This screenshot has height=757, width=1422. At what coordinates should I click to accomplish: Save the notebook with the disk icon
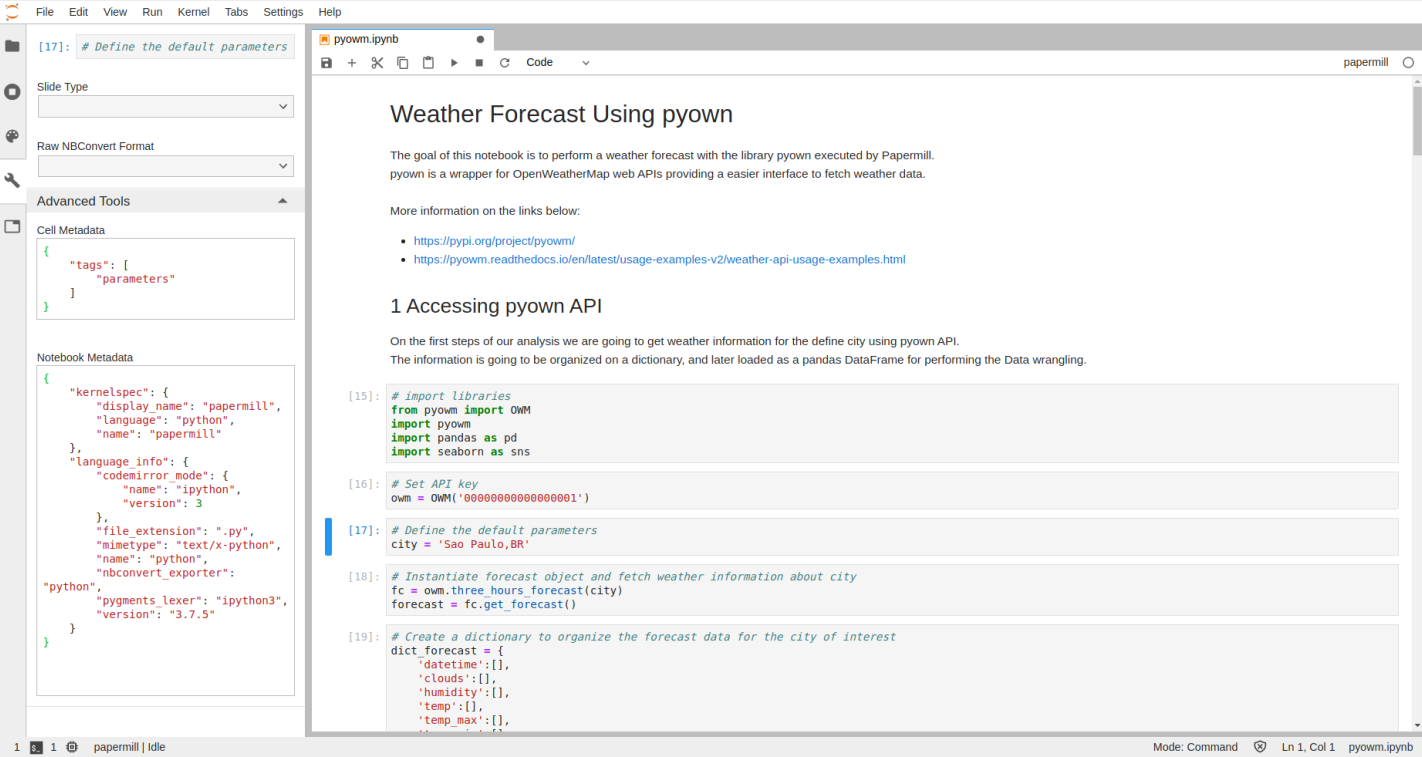coord(326,62)
